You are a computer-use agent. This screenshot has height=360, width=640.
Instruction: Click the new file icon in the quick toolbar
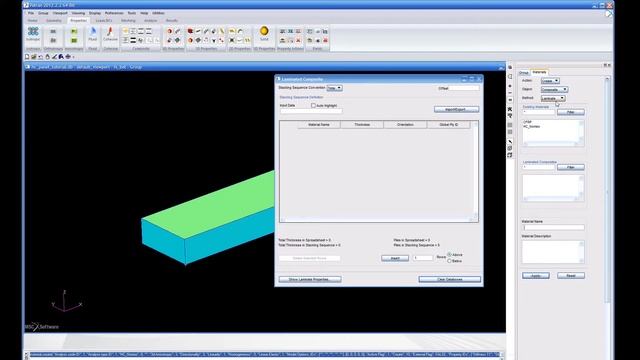27,57
